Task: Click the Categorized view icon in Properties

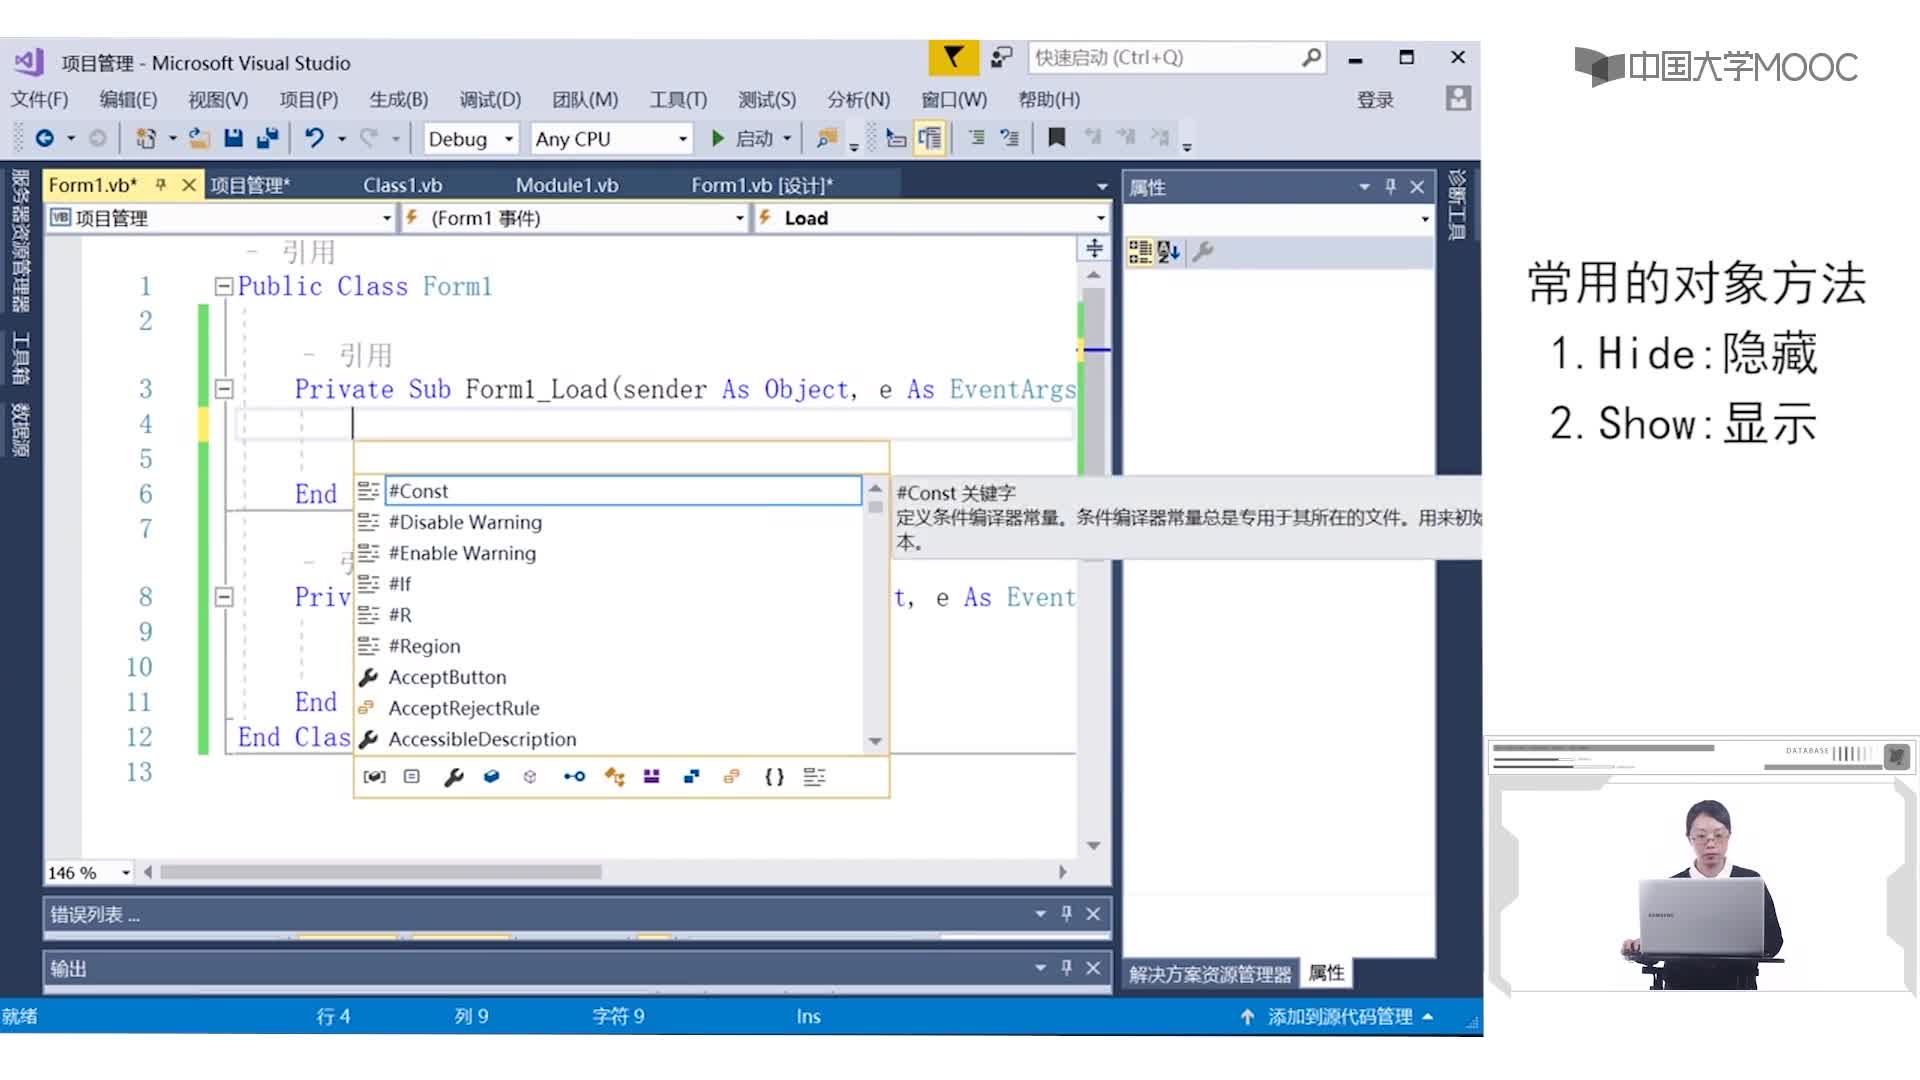Action: [x=1139, y=252]
